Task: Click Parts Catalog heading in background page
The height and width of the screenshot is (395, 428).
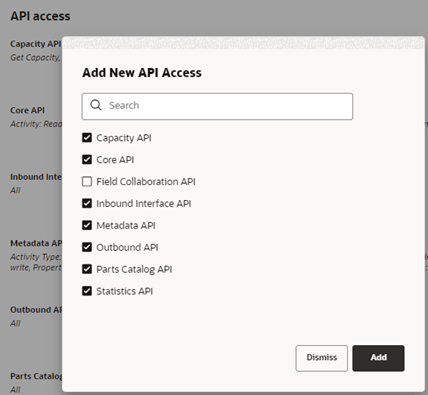Action: click(x=36, y=376)
